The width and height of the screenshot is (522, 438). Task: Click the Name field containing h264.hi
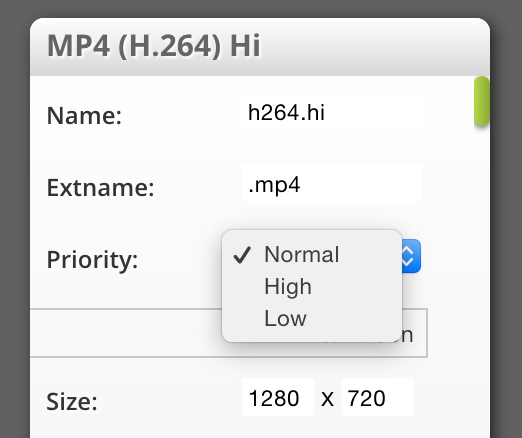click(332, 112)
